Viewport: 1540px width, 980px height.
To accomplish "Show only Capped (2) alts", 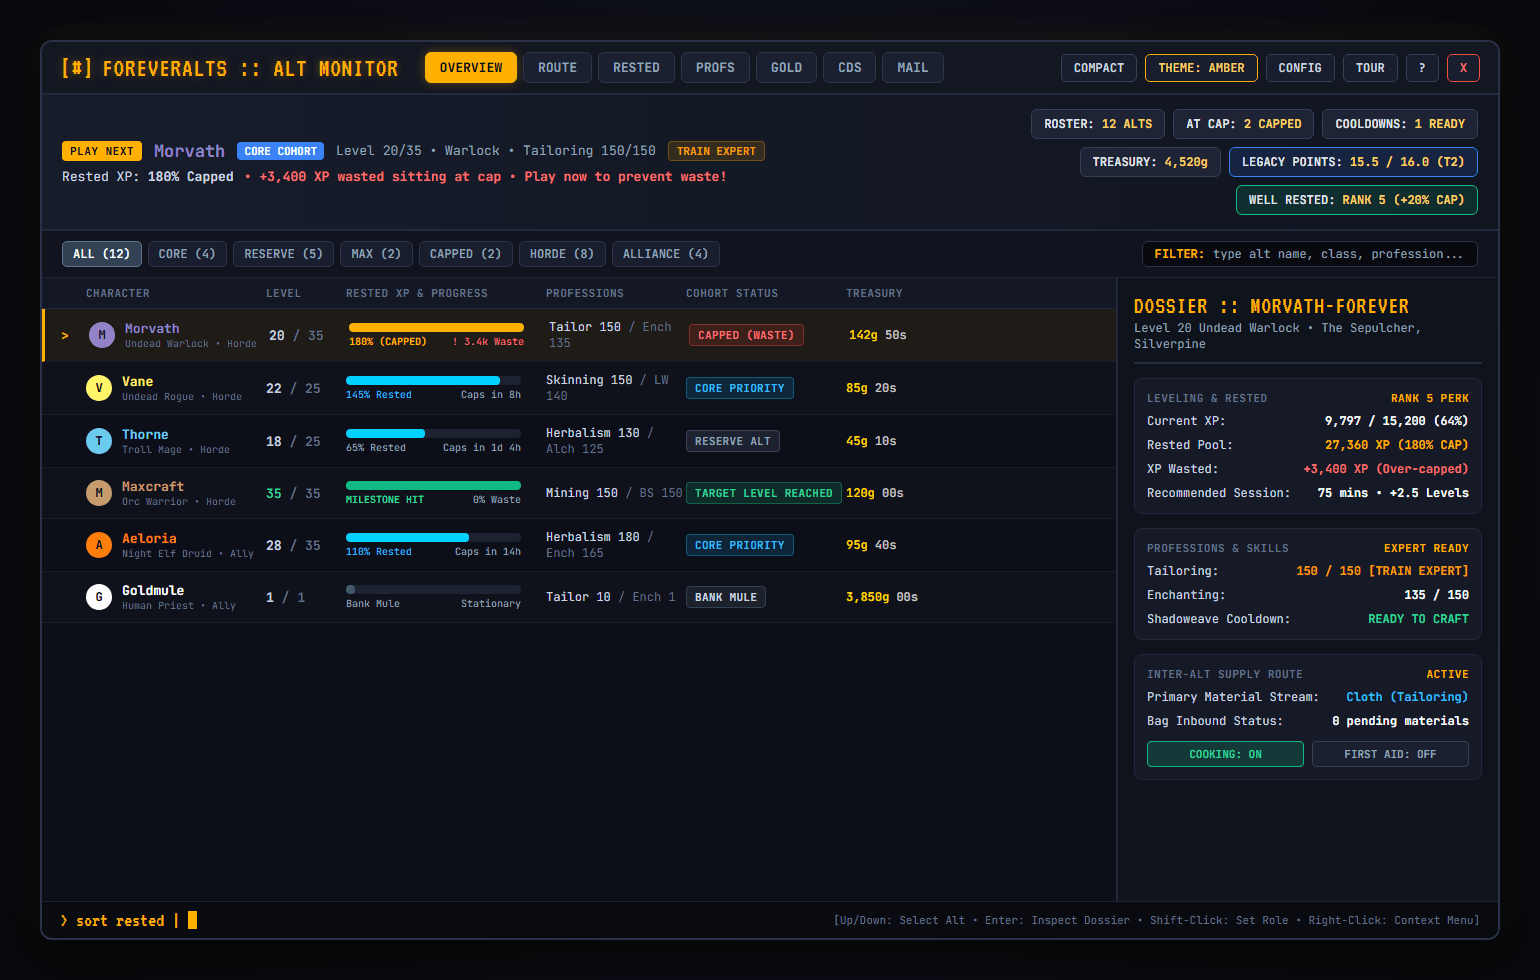I will [465, 254].
